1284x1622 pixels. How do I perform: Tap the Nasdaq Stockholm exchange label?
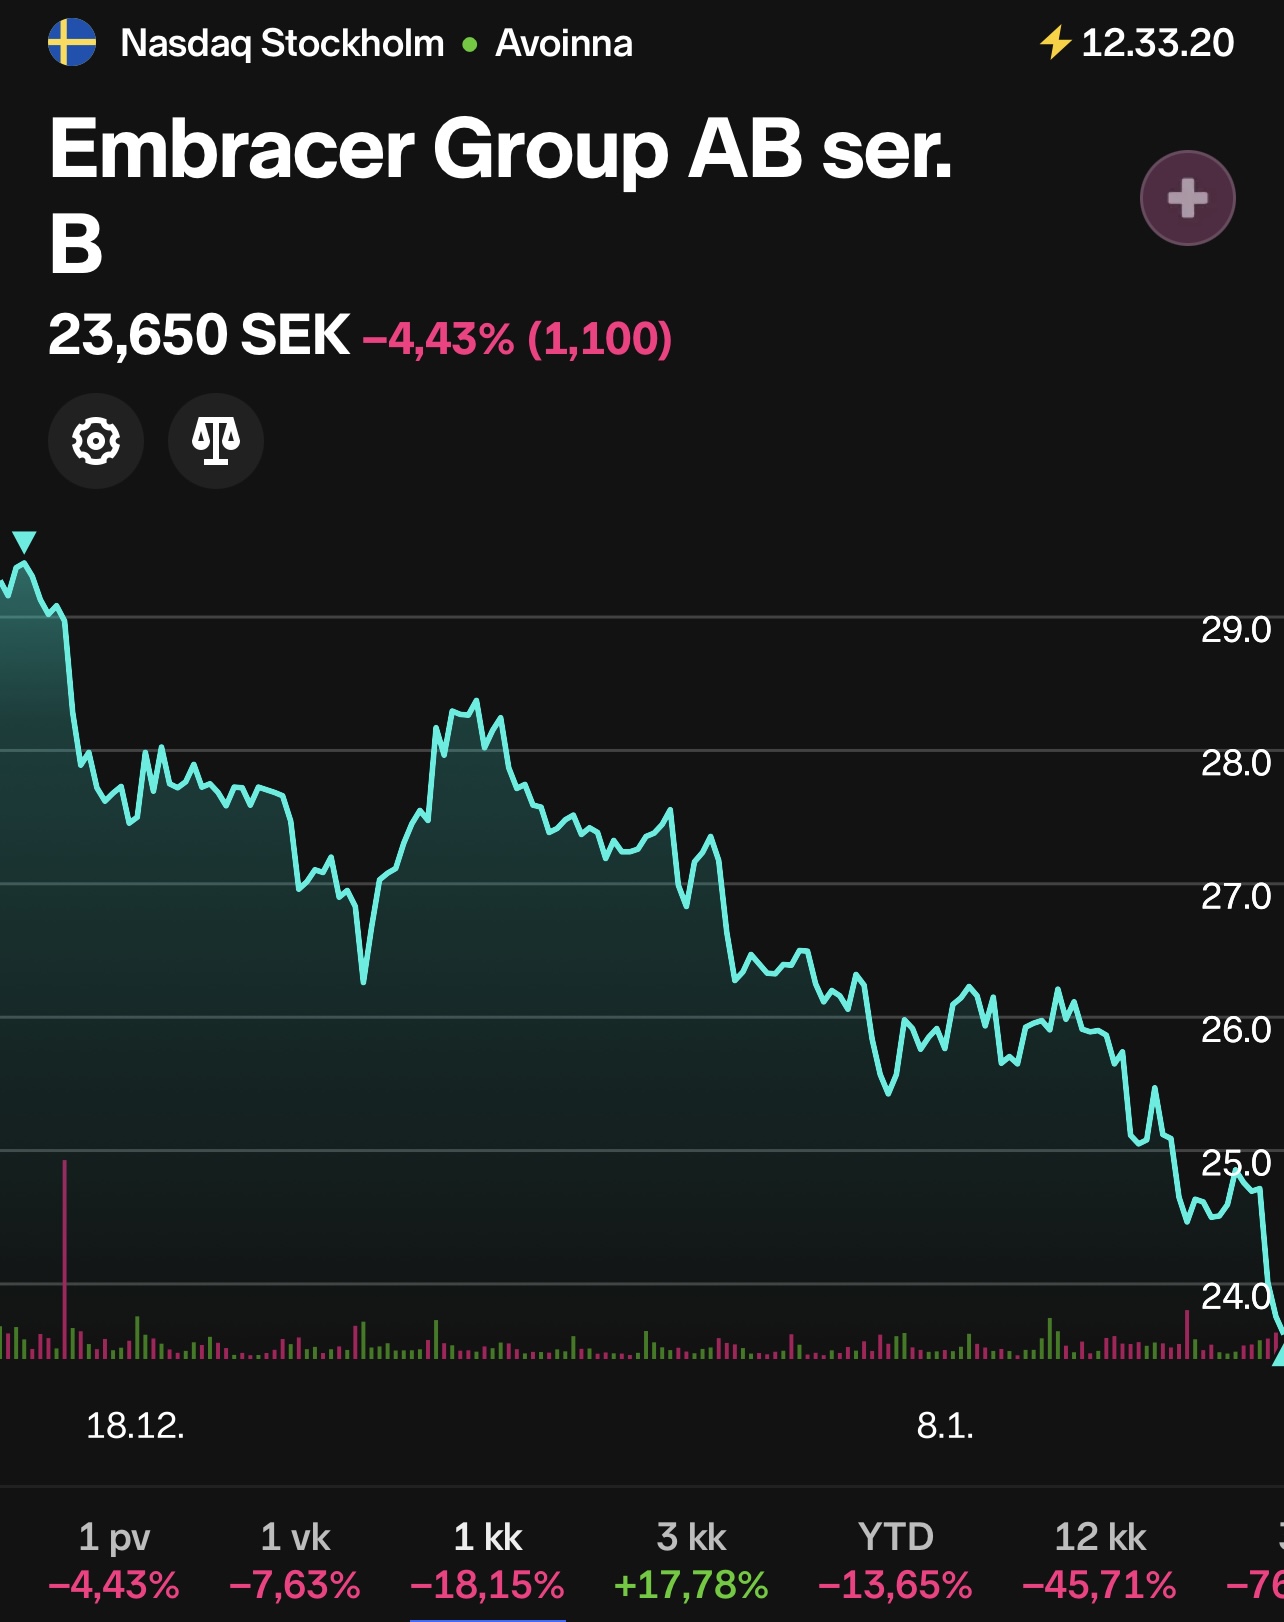(282, 43)
